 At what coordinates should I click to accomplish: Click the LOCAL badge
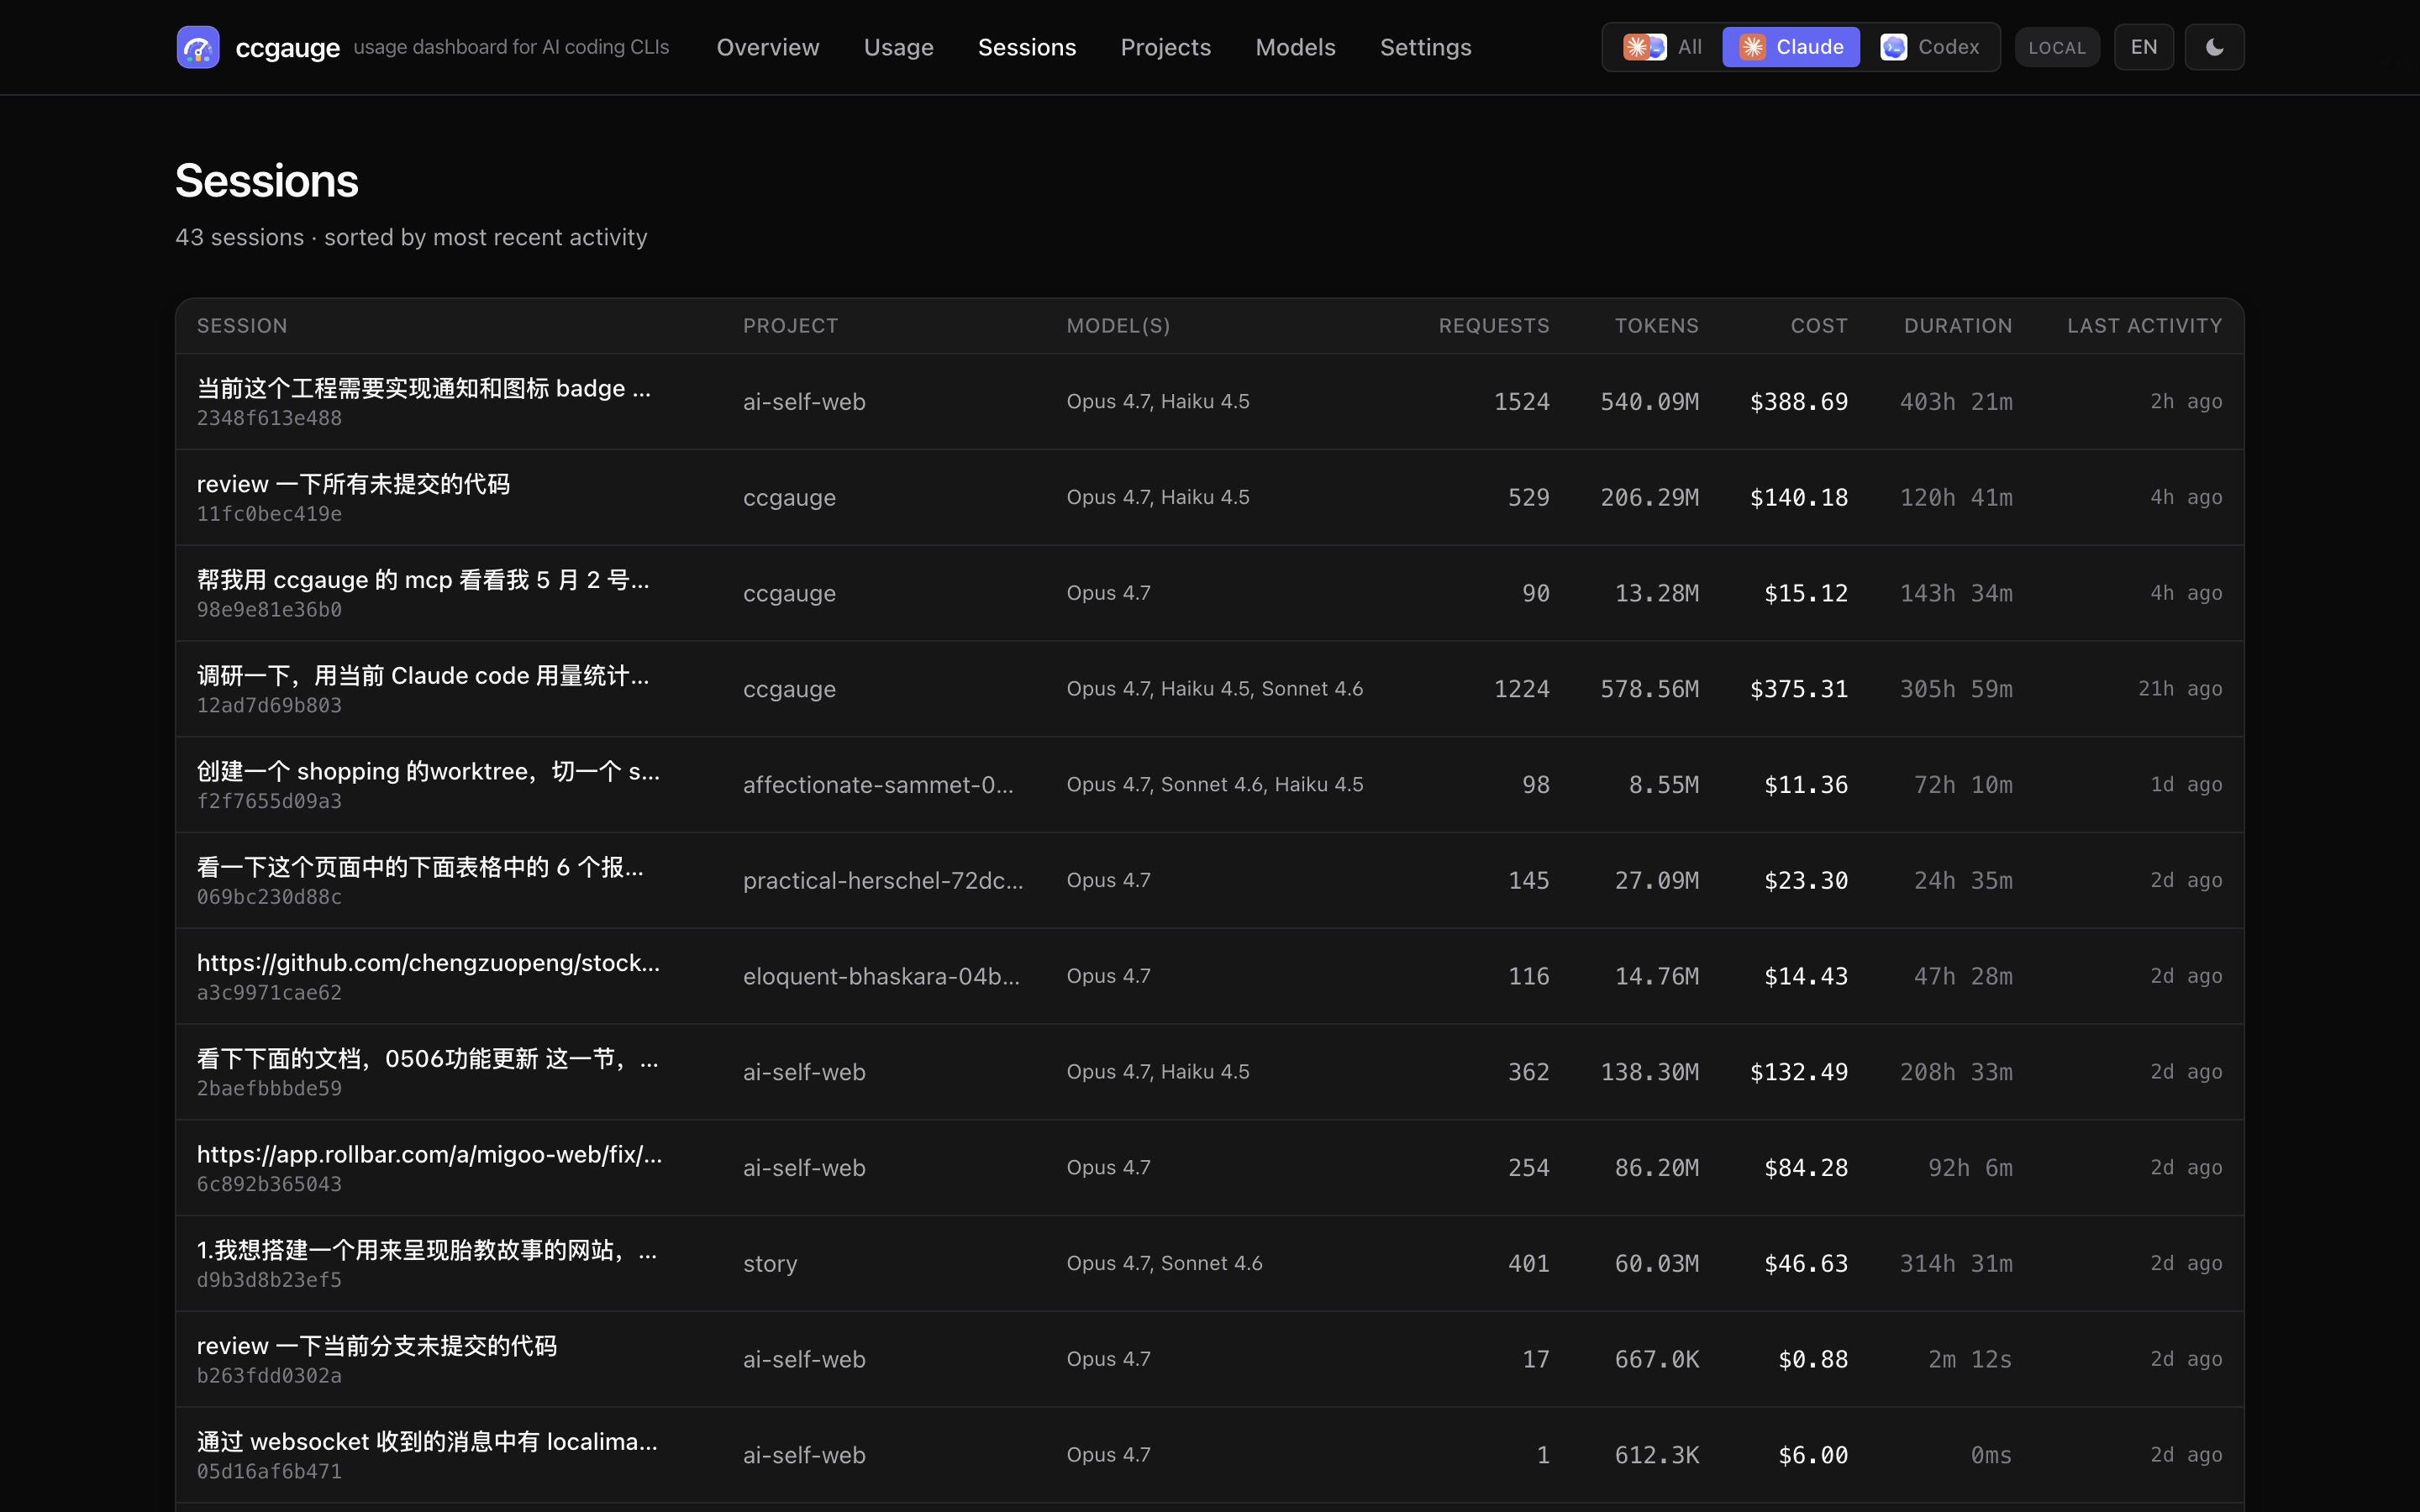2057,47
